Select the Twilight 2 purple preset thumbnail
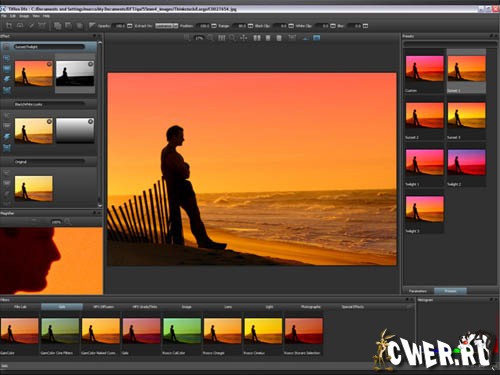Screen dimensions: 500x375 tap(466, 162)
